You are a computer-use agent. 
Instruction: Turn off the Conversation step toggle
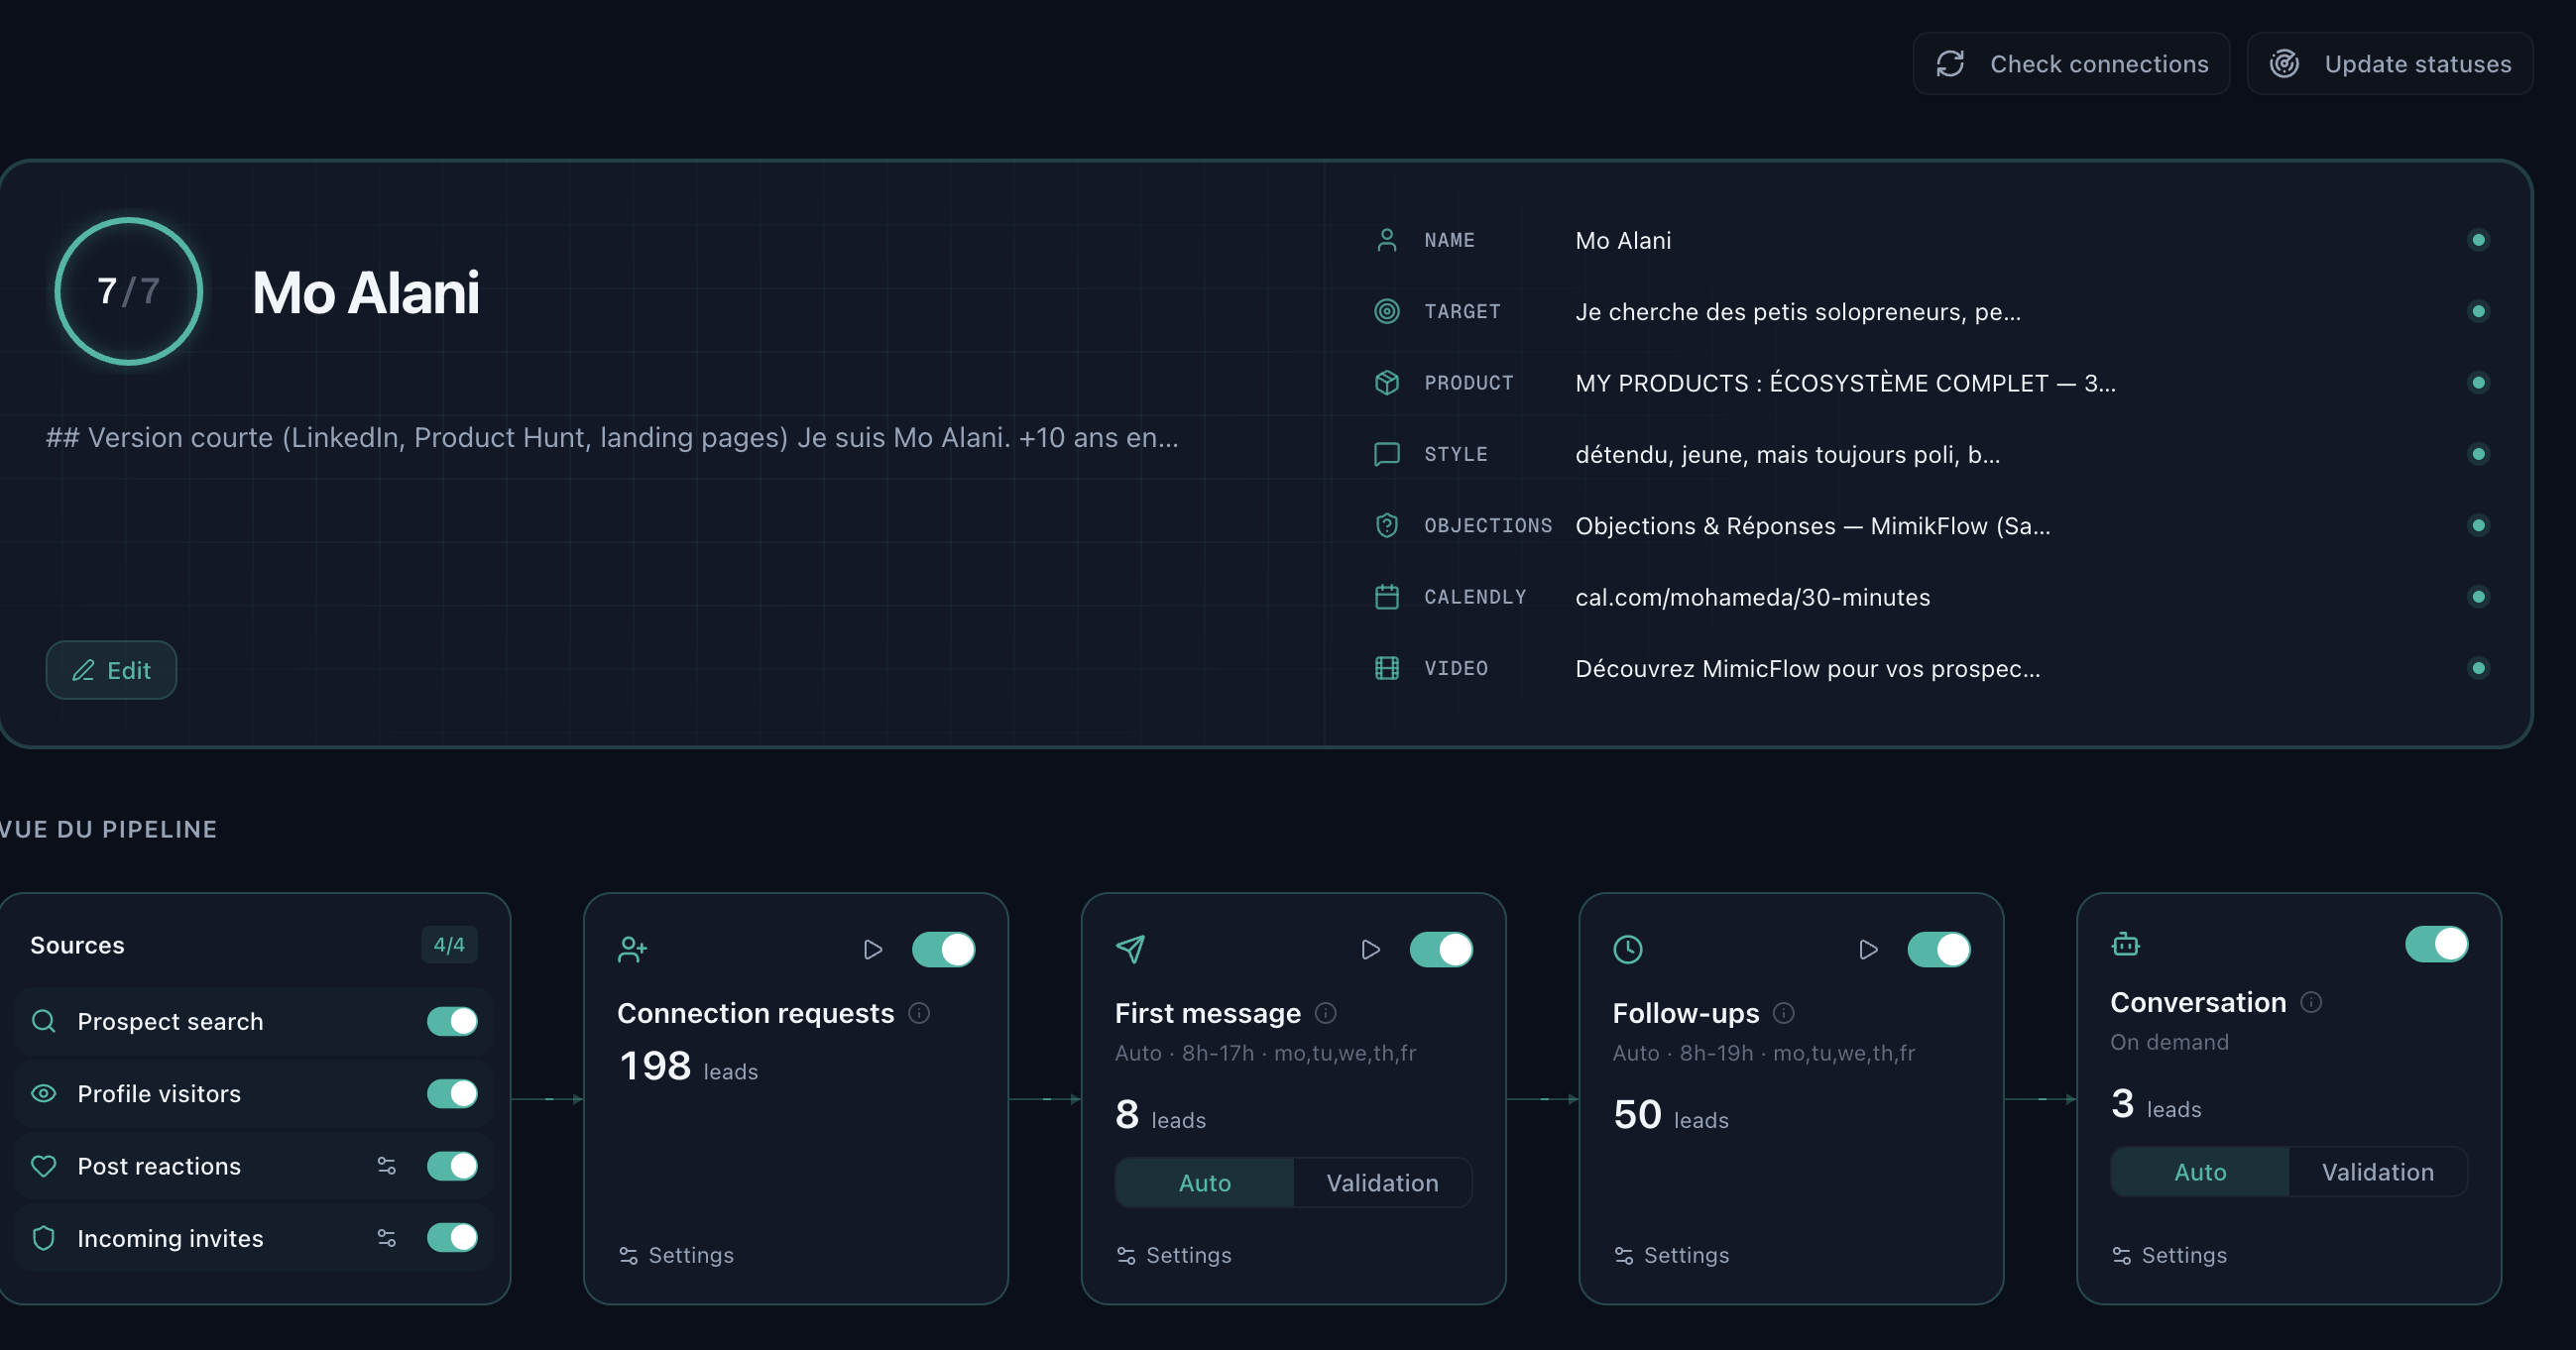(2436, 944)
